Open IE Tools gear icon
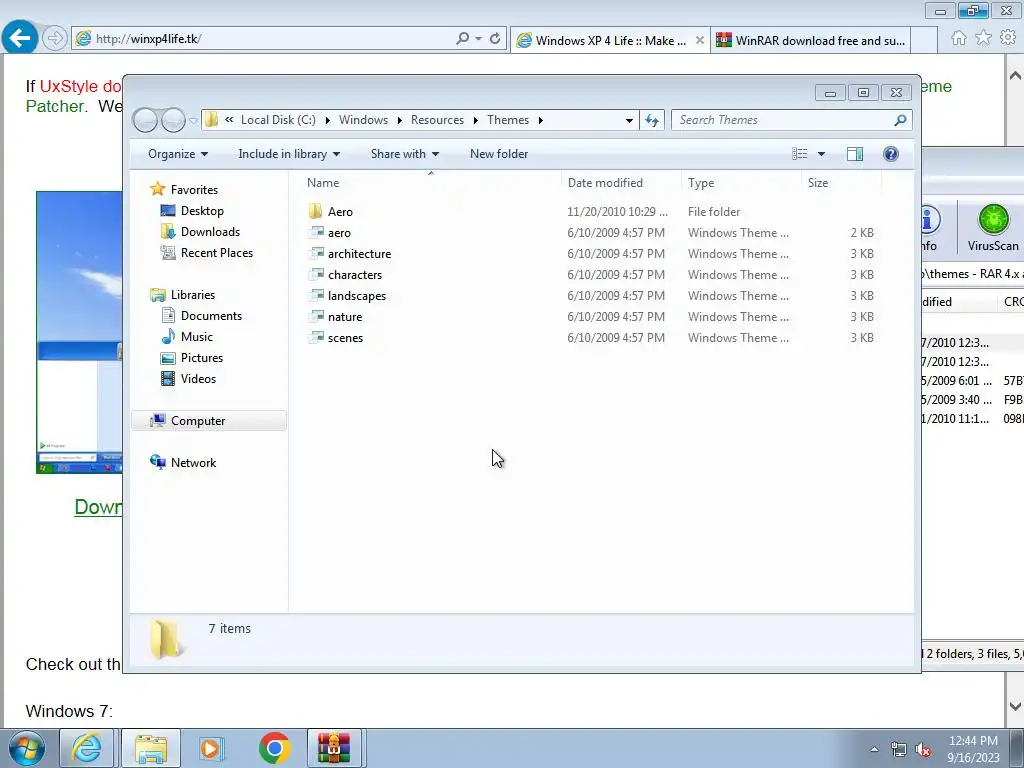Image resolution: width=1024 pixels, height=768 pixels. [x=1008, y=38]
